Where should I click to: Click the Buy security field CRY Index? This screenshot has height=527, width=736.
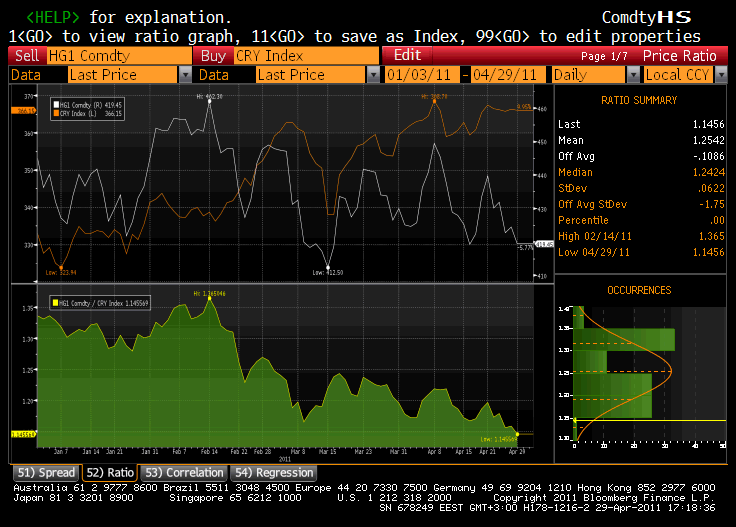coord(307,56)
